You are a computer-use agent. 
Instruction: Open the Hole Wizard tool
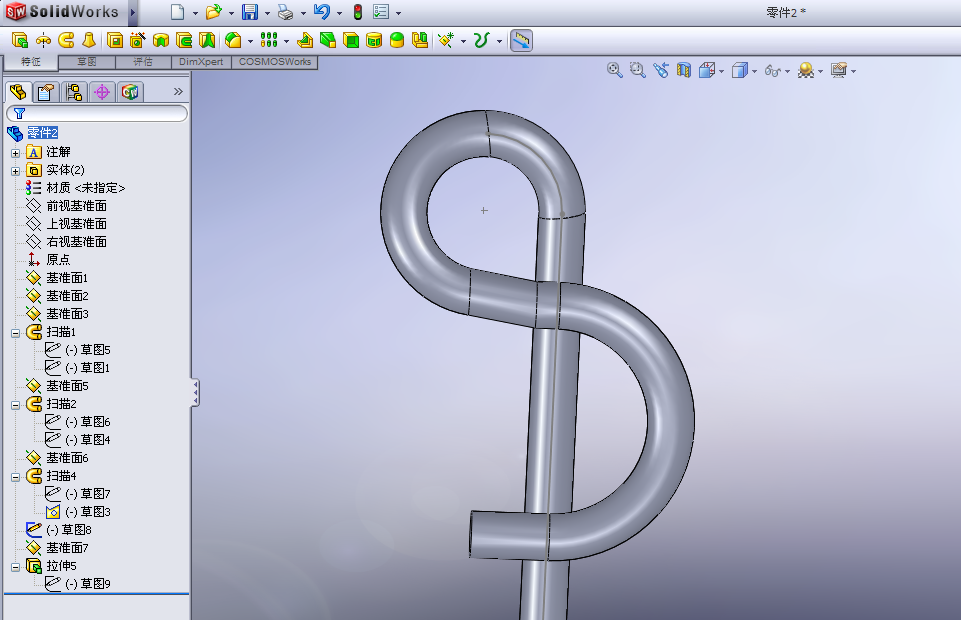[138, 40]
